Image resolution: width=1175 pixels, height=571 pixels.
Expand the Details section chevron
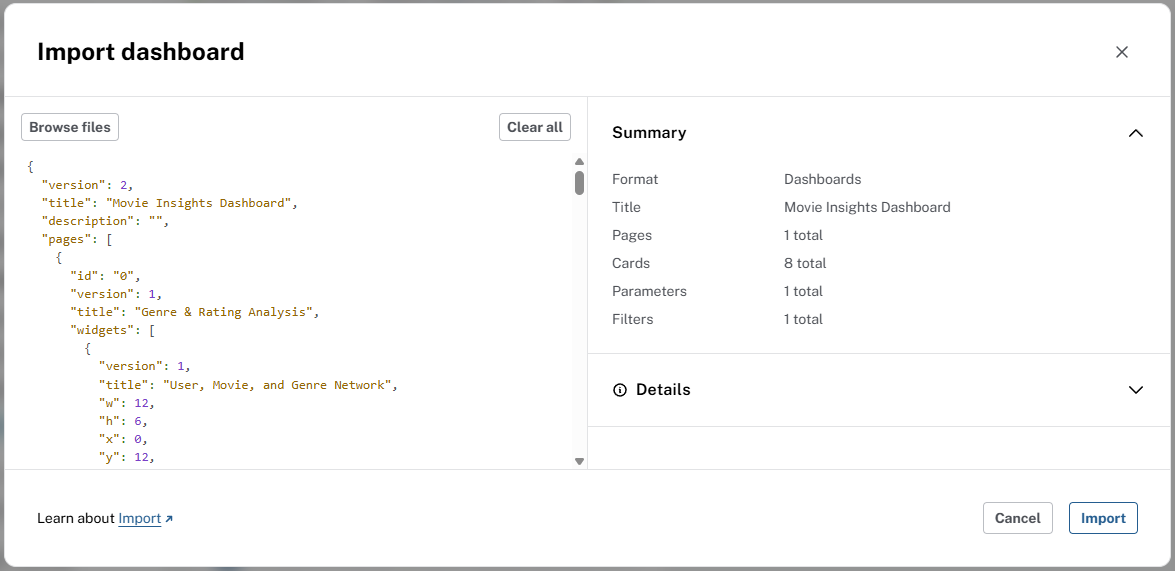[1135, 390]
